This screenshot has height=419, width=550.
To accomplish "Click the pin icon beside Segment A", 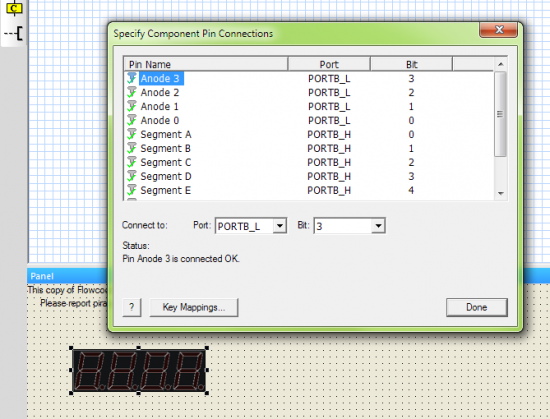I will point(132,134).
